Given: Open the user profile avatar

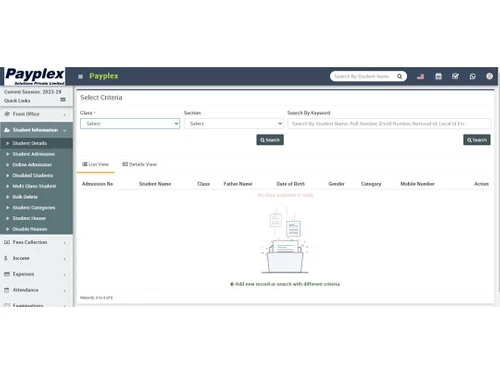Looking at the screenshot, I should 489,76.
